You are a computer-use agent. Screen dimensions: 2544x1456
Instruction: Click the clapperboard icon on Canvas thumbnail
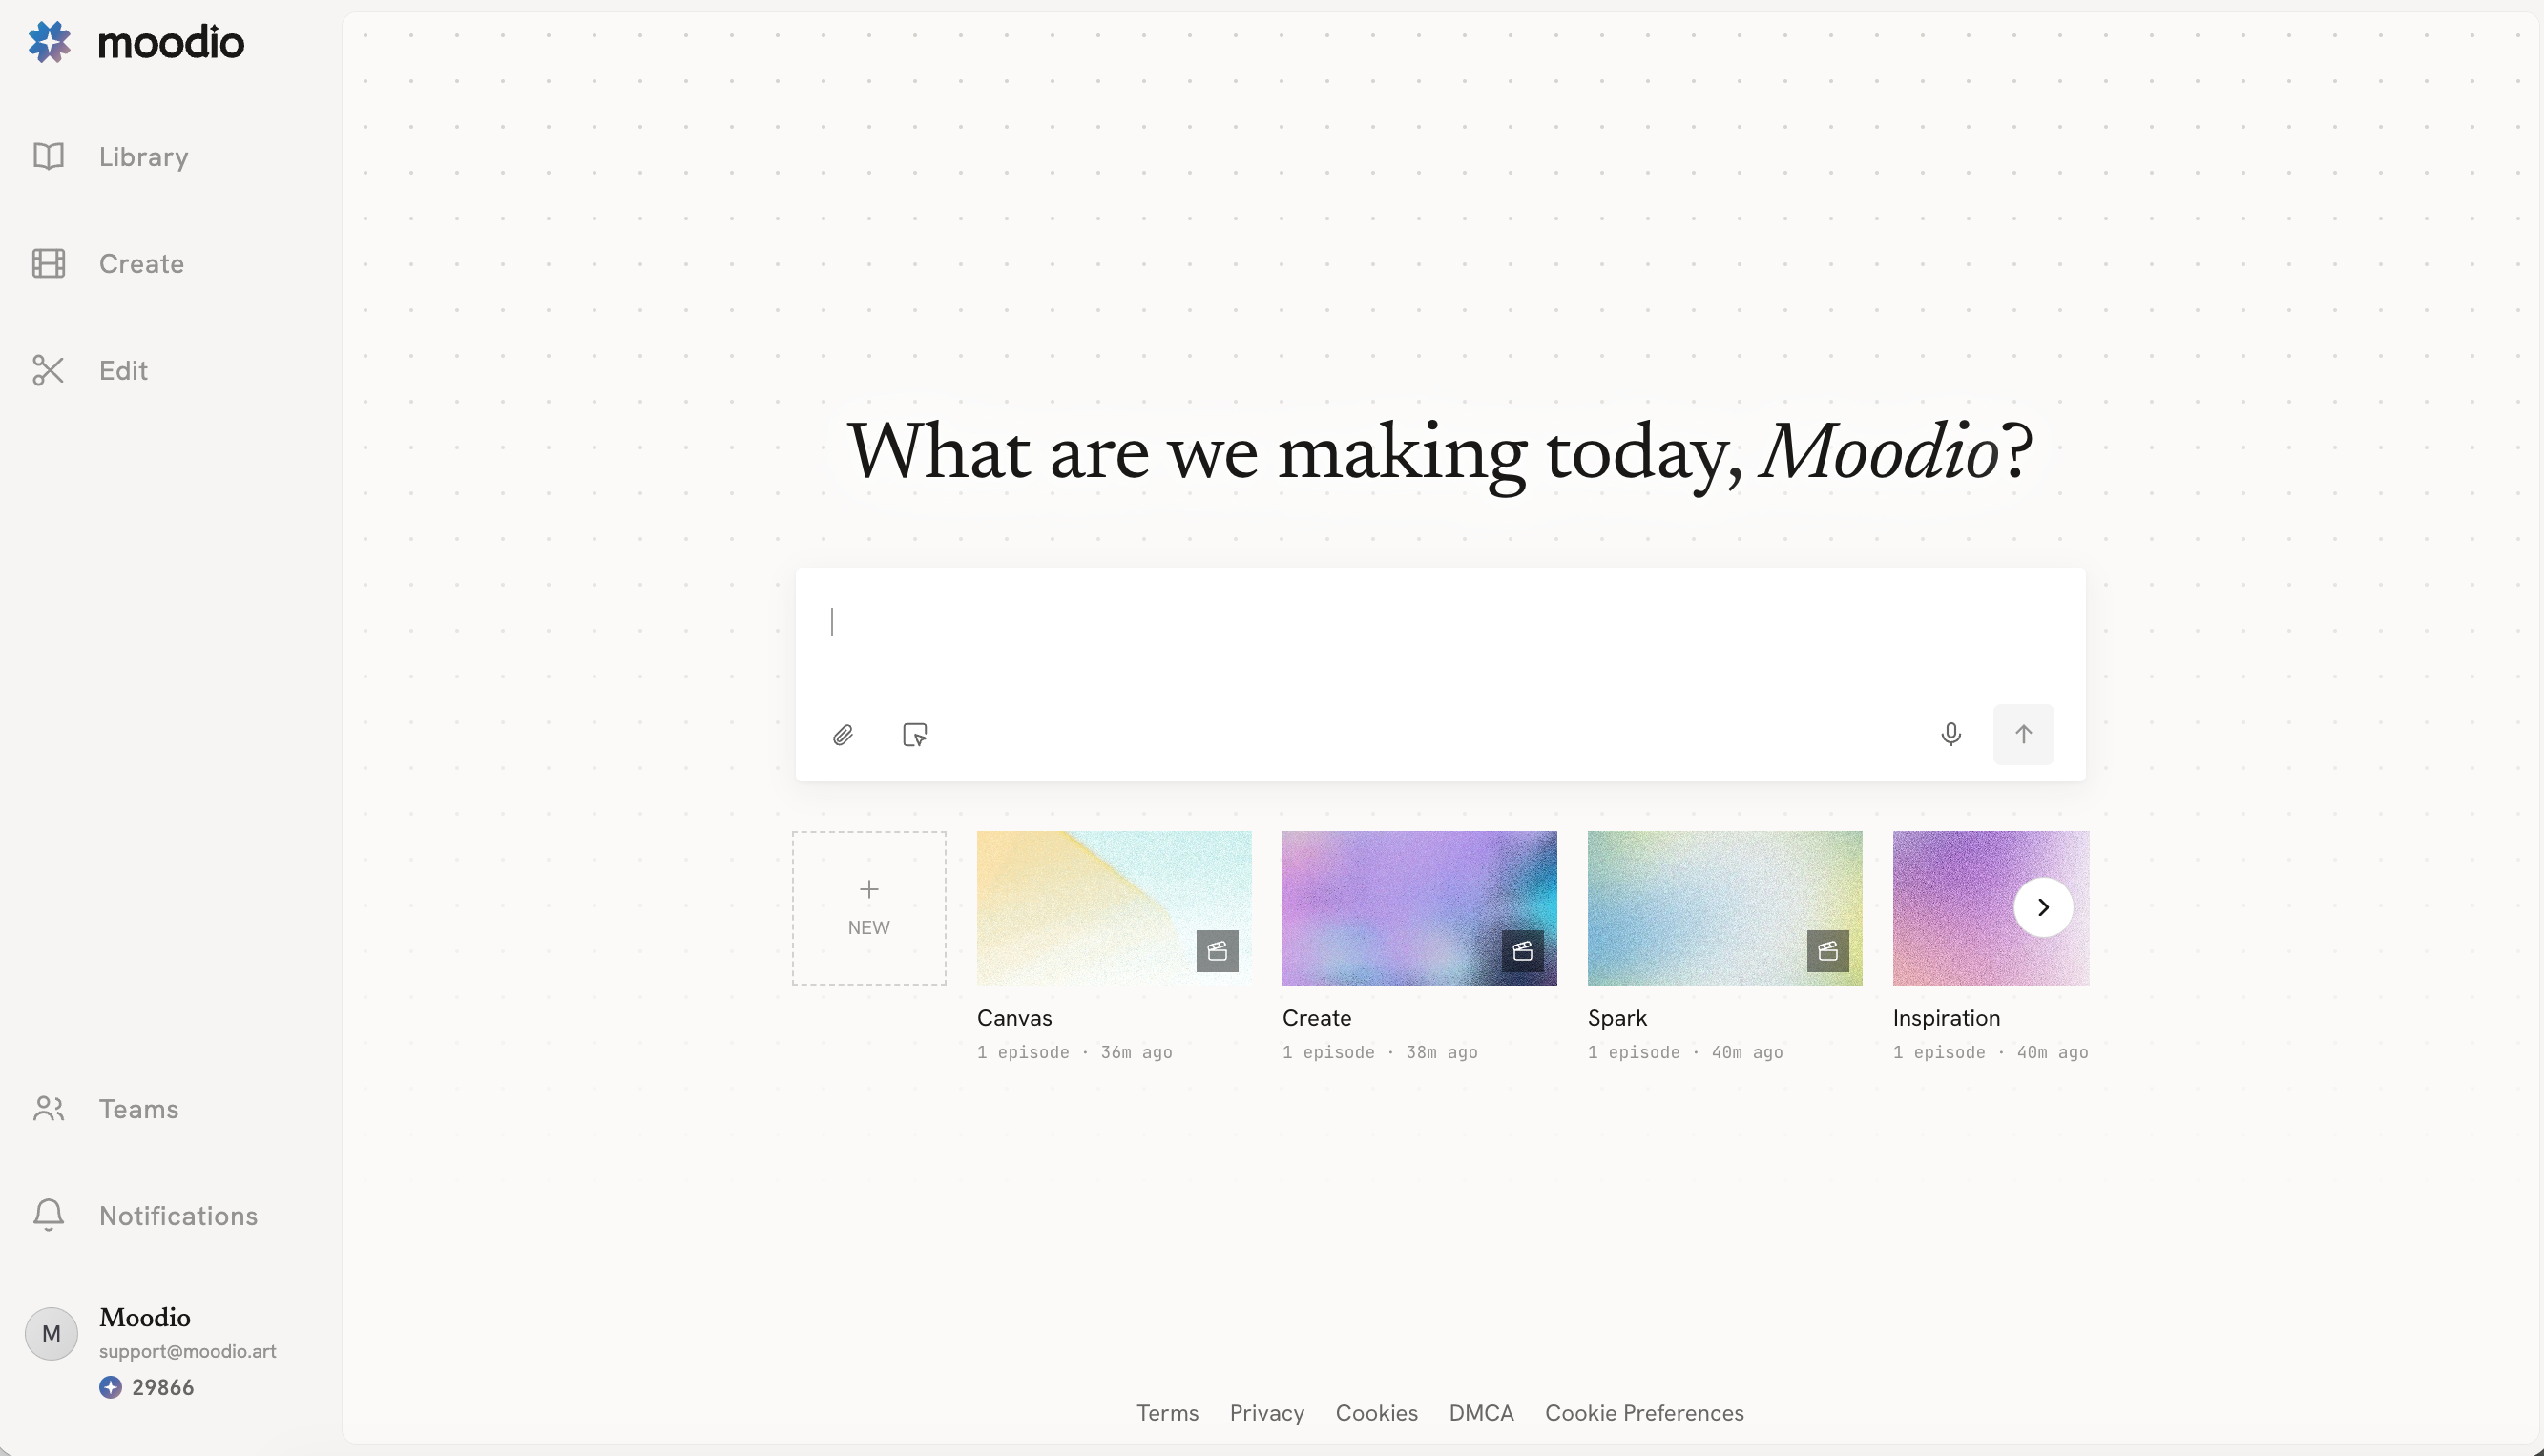1217,950
